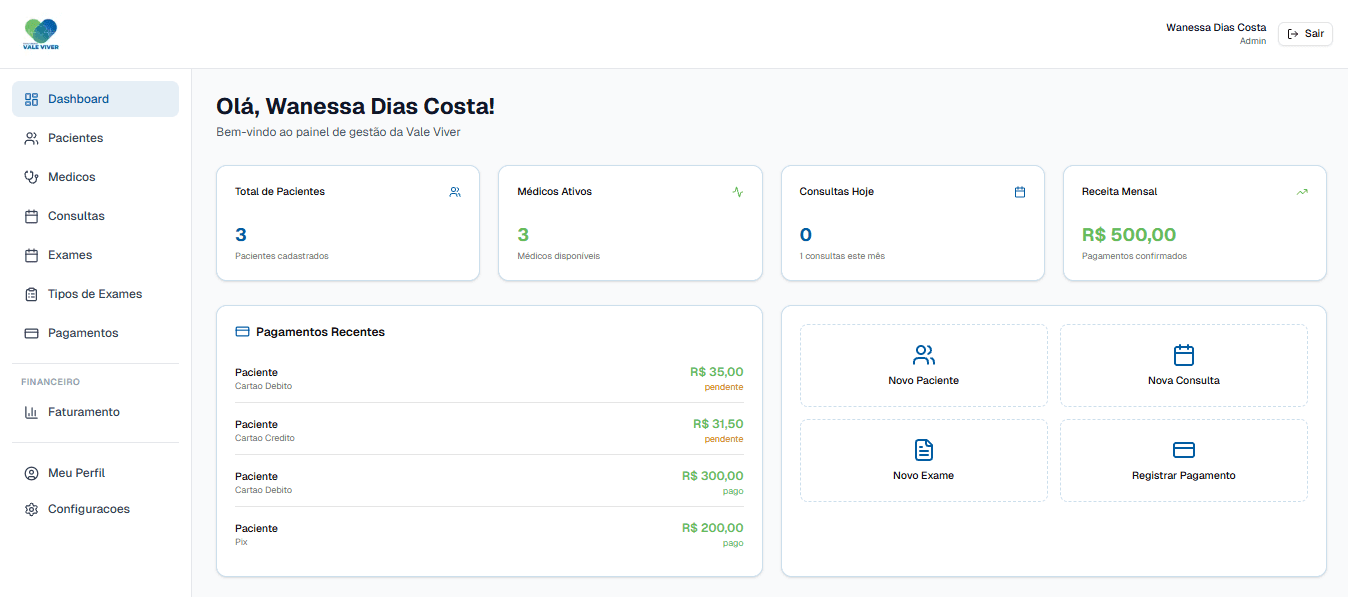Click the credit card icon beside Pagamentos Recentes

[x=242, y=332]
